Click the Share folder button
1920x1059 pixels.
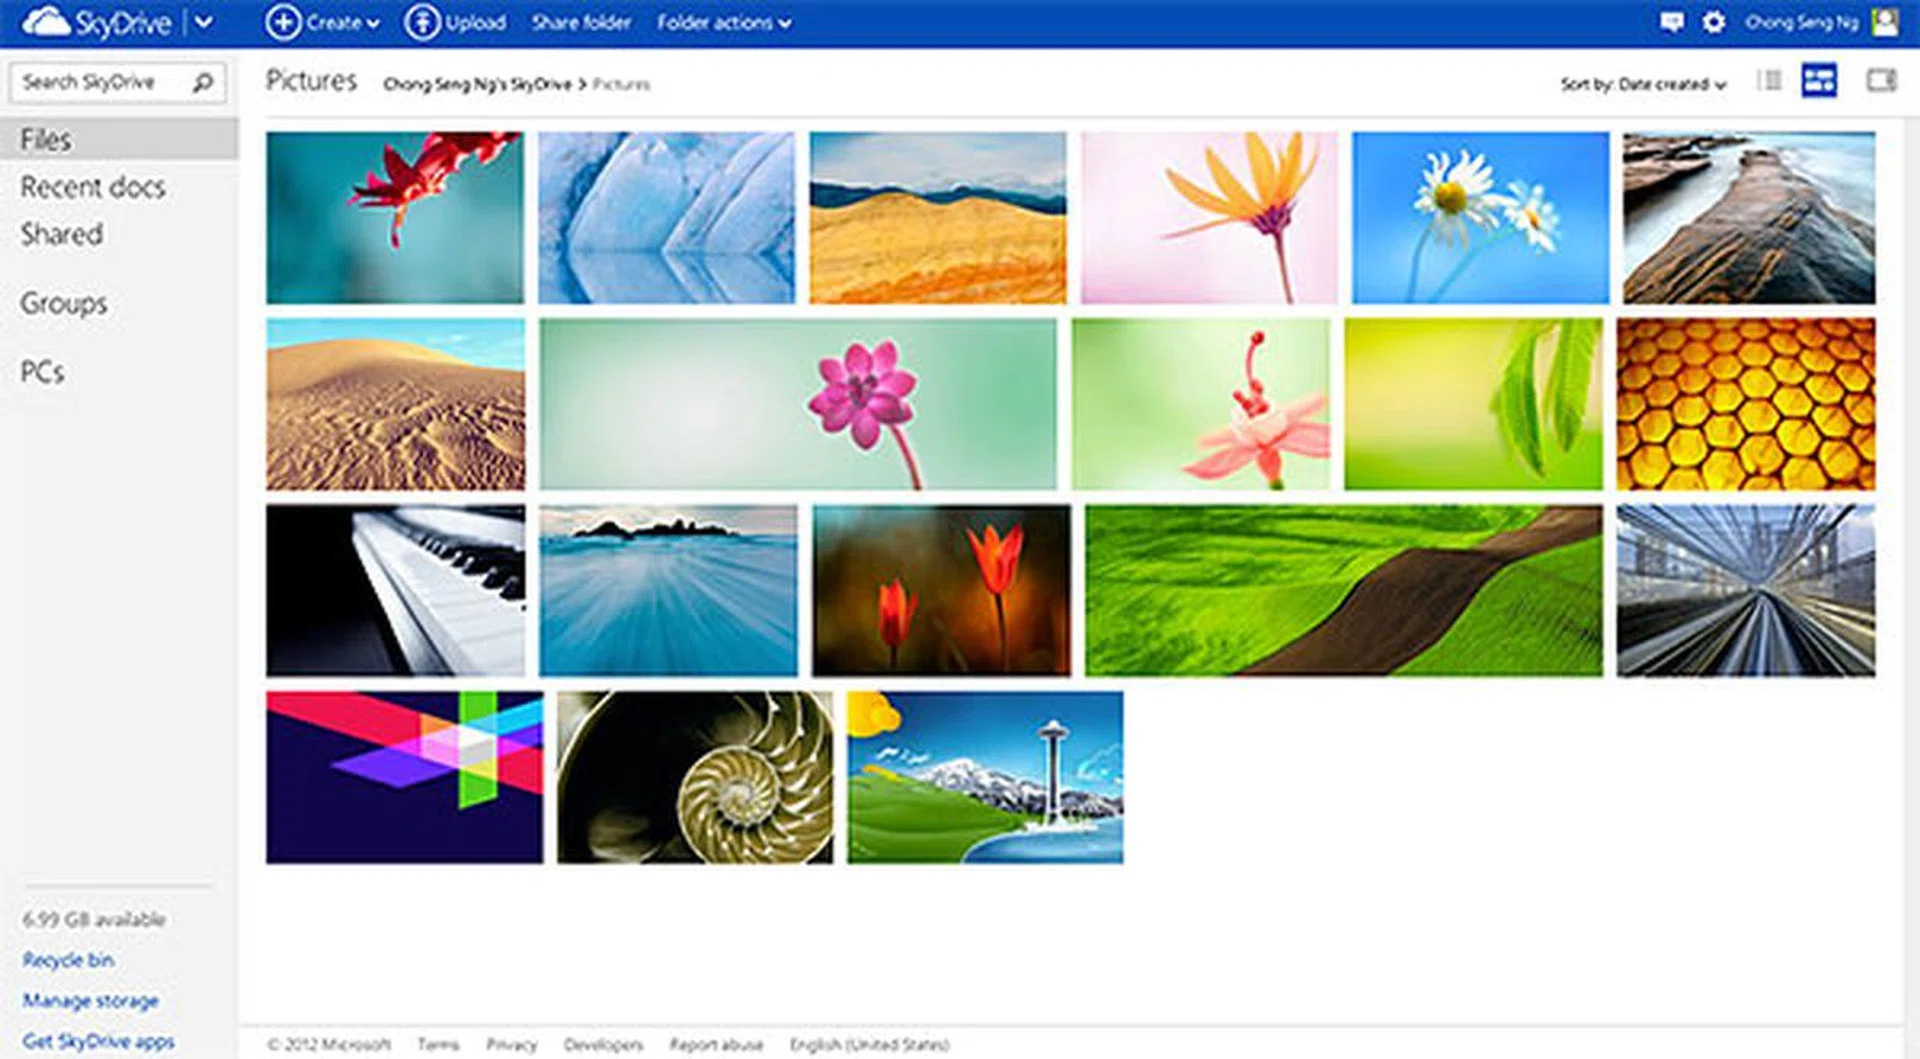point(581,22)
